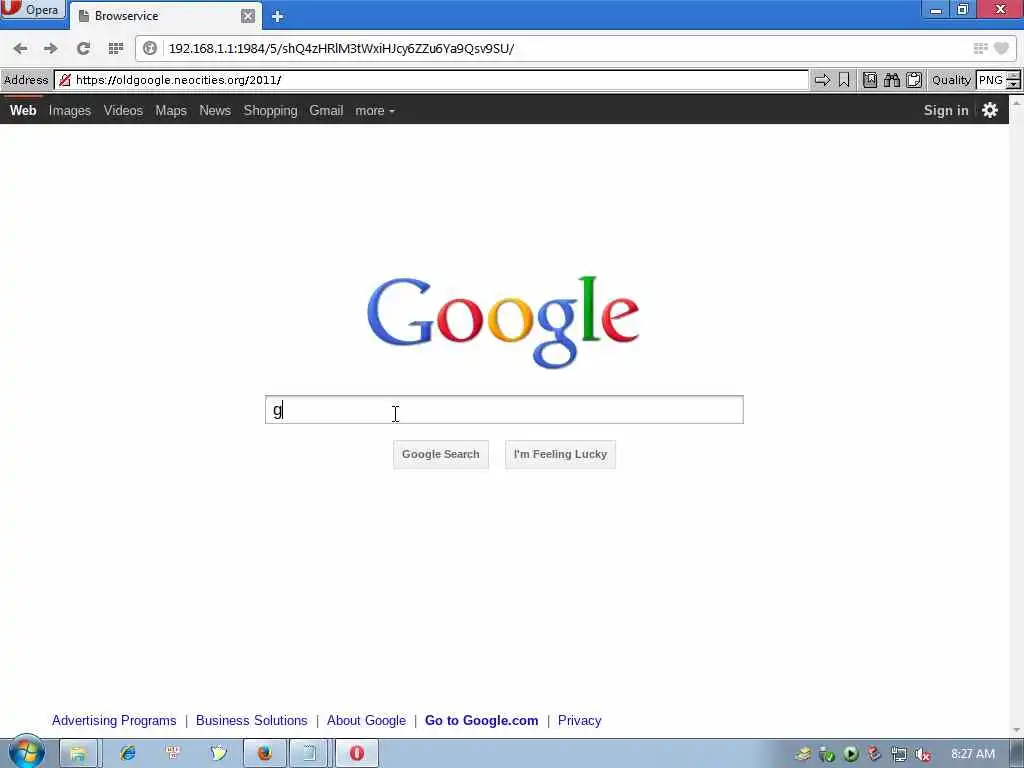This screenshot has width=1024, height=768.
Task: Go forward with Opera's forward arrow
Action: click(50, 48)
